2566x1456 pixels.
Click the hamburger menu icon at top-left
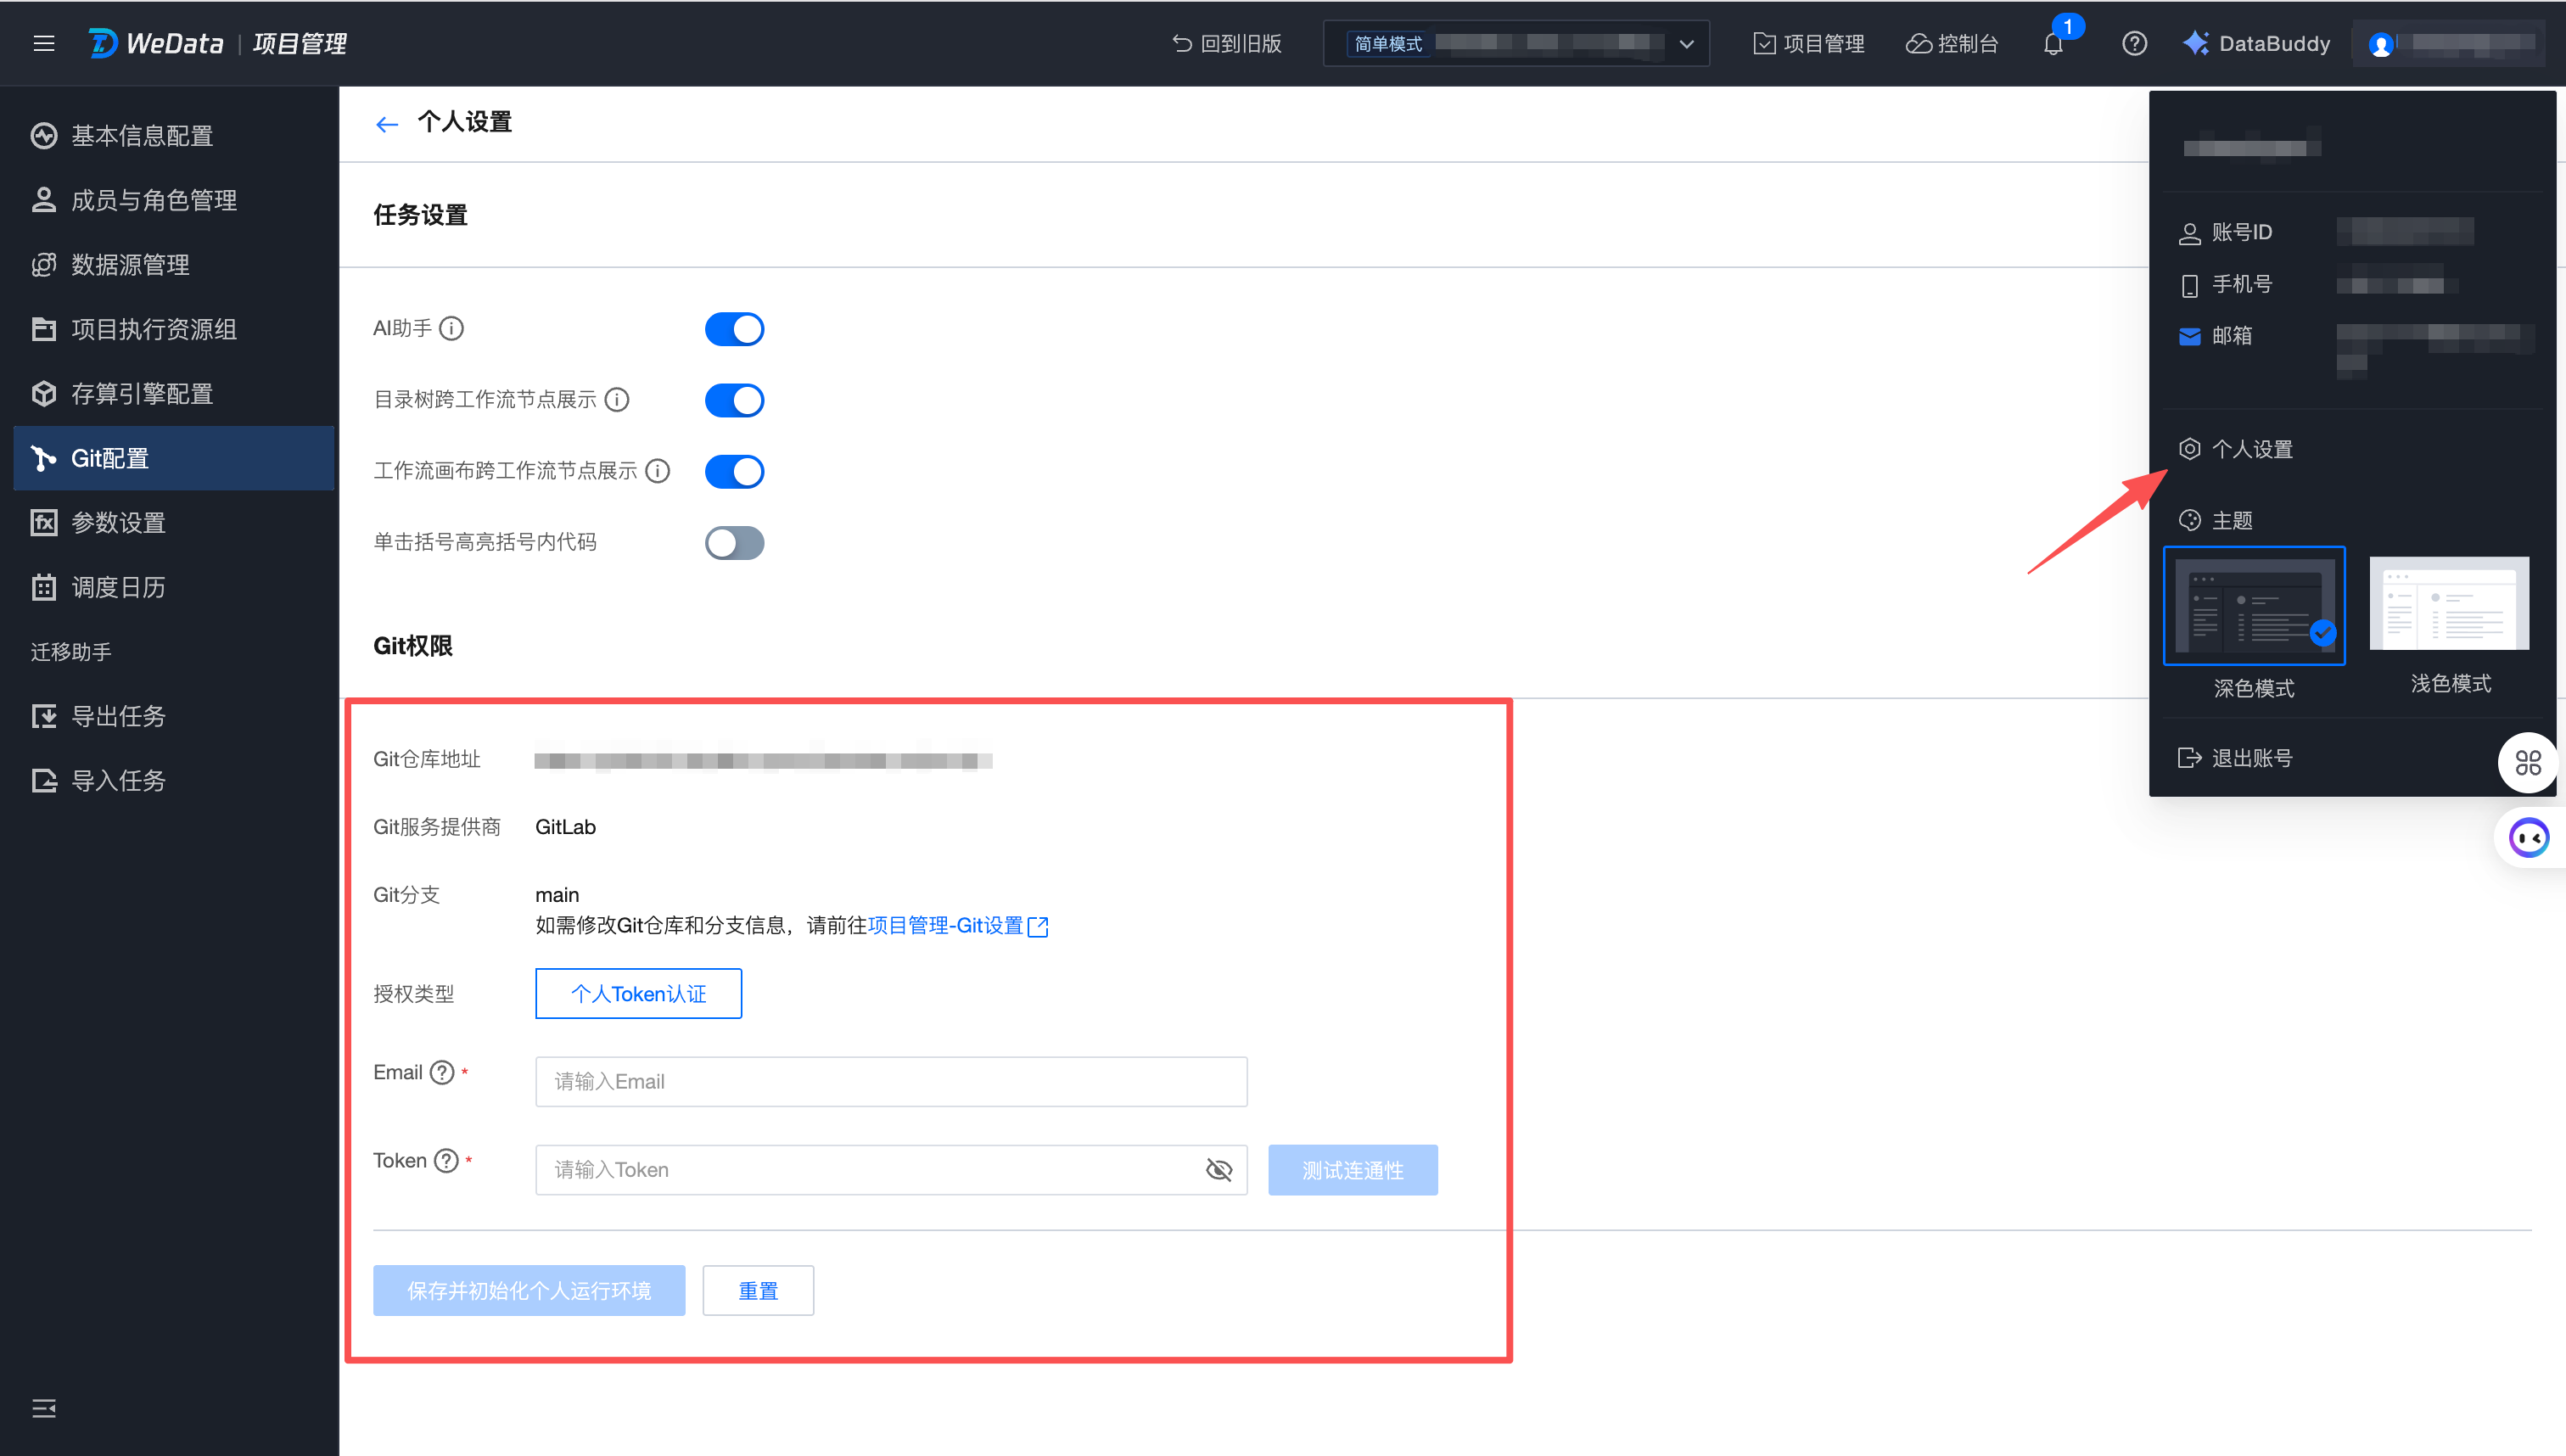43,43
